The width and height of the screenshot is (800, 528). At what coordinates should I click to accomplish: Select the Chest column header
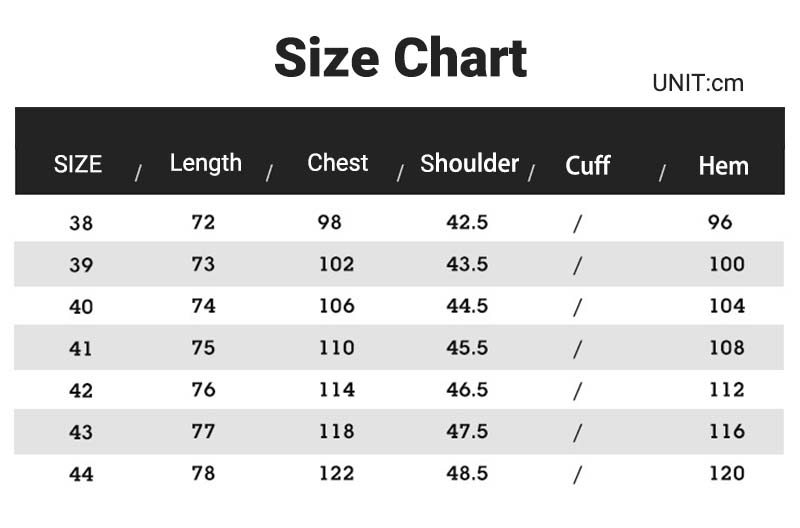point(337,163)
